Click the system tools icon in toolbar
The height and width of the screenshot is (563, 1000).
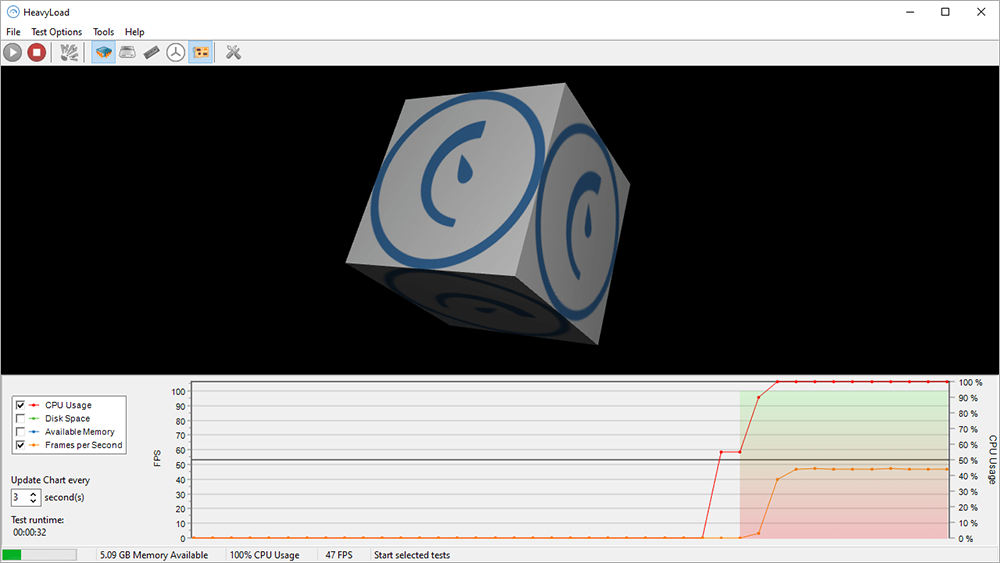[x=69, y=52]
